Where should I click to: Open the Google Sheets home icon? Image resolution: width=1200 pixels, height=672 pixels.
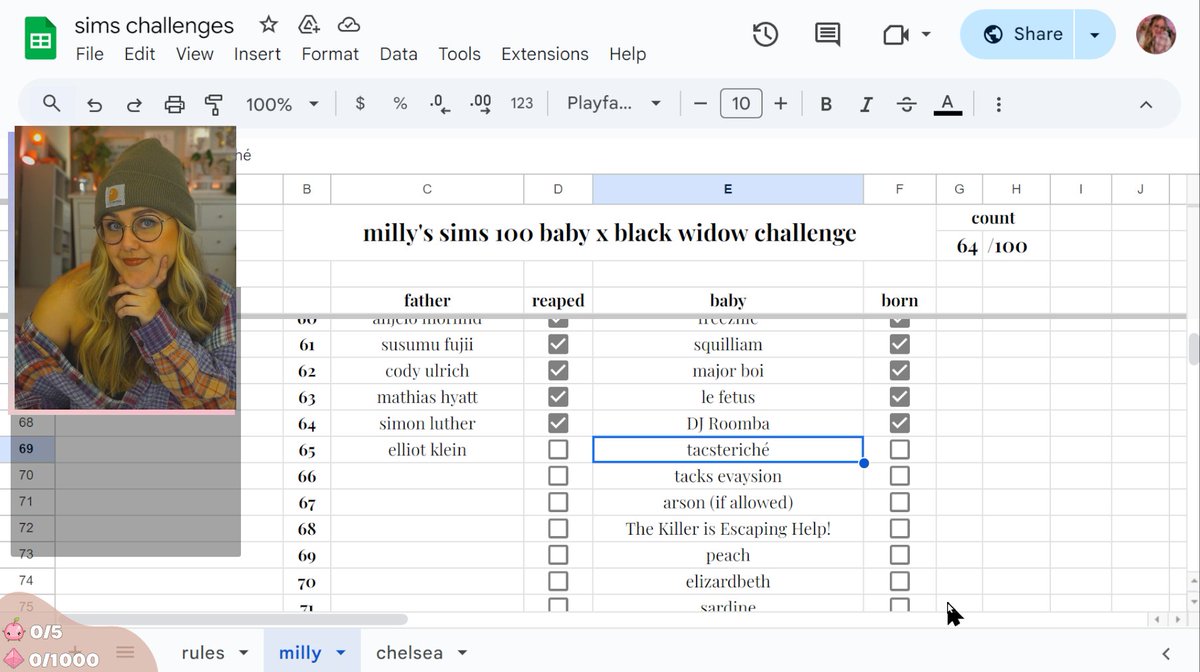click(40, 40)
